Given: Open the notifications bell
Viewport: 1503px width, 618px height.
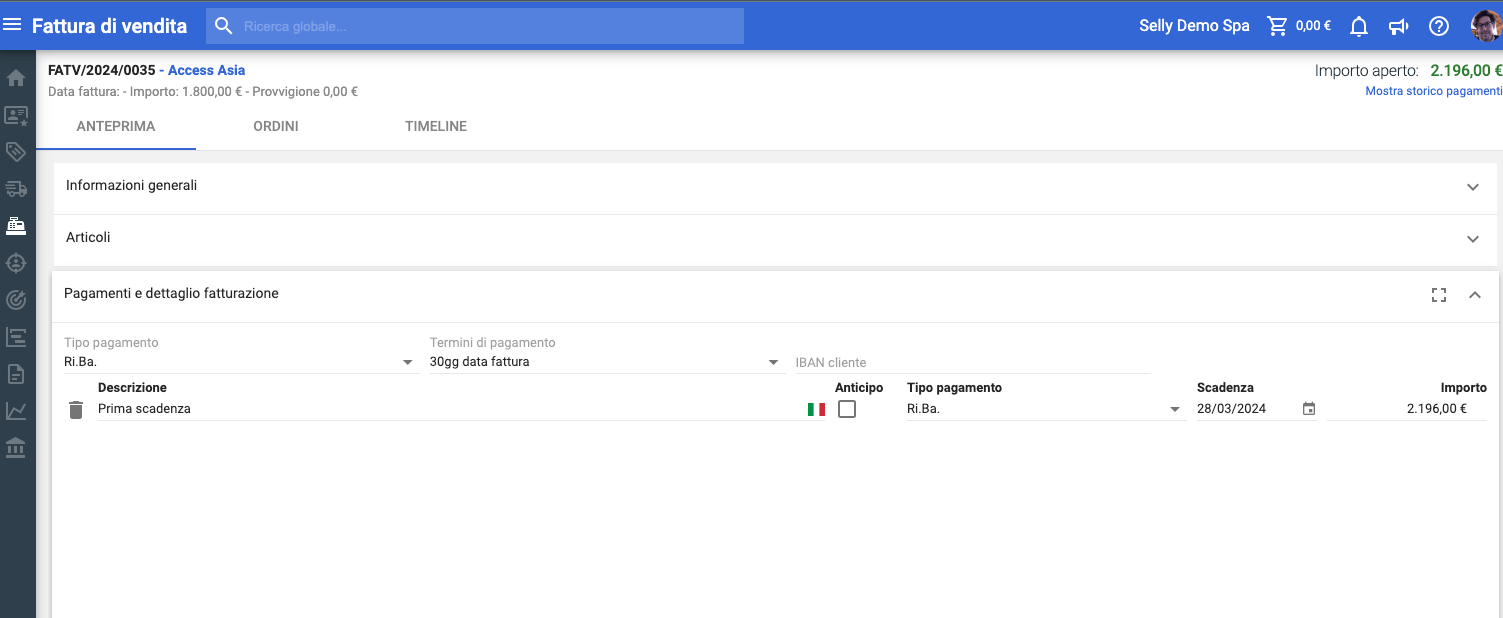Looking at the screenshot, I should pos(1358,26).
